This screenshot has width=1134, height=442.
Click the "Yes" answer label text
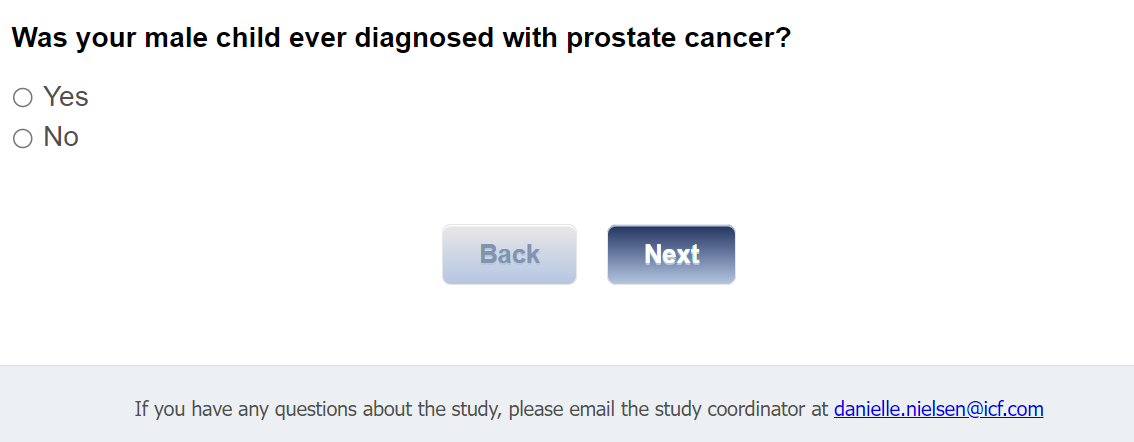[x=66, y=97]
